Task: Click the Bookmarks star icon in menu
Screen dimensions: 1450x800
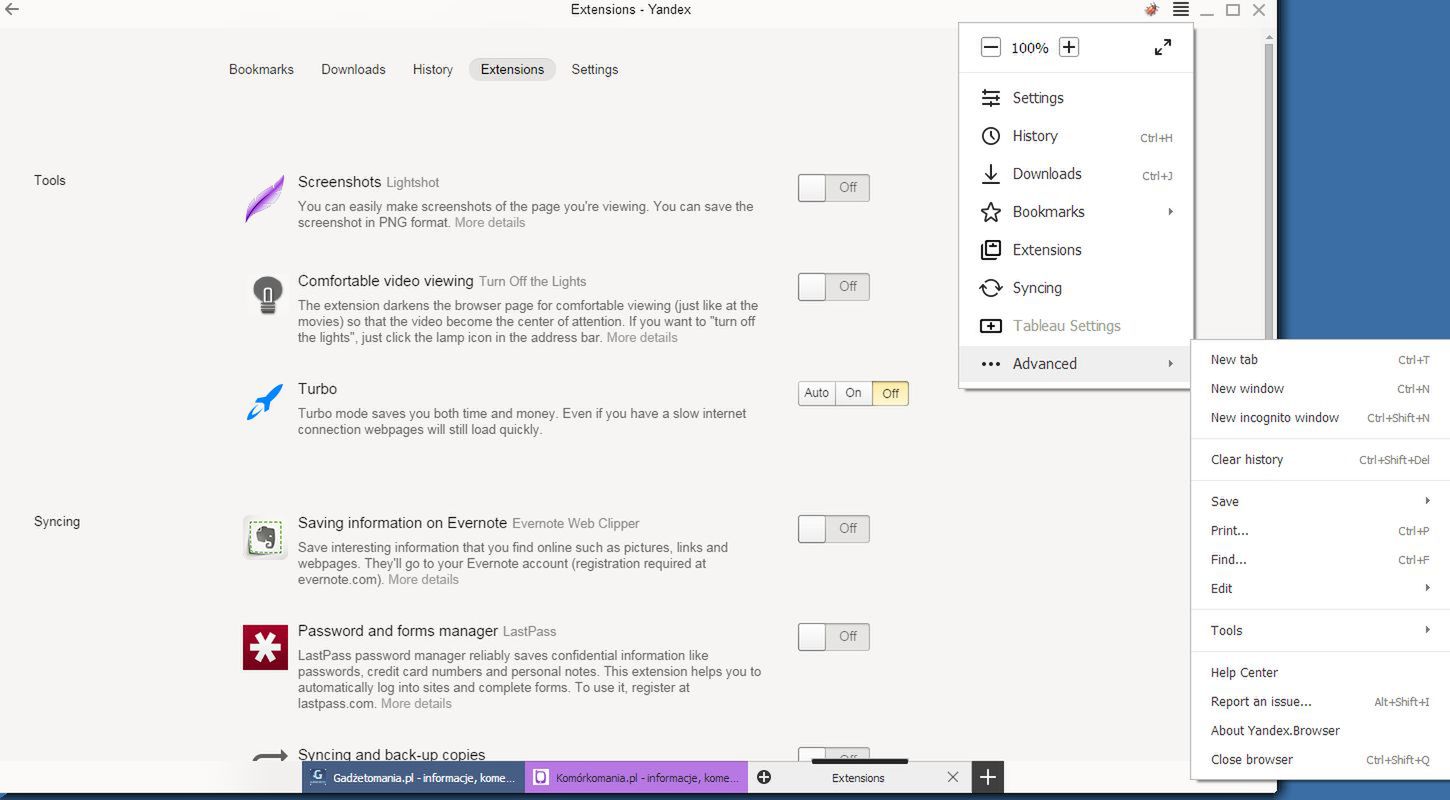Action: (x=990, y=212)
